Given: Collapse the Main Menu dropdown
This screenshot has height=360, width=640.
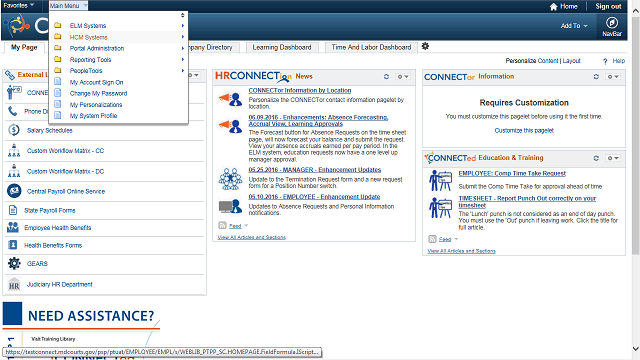Looking at the screenshot, I should click(x=68, y=6).
